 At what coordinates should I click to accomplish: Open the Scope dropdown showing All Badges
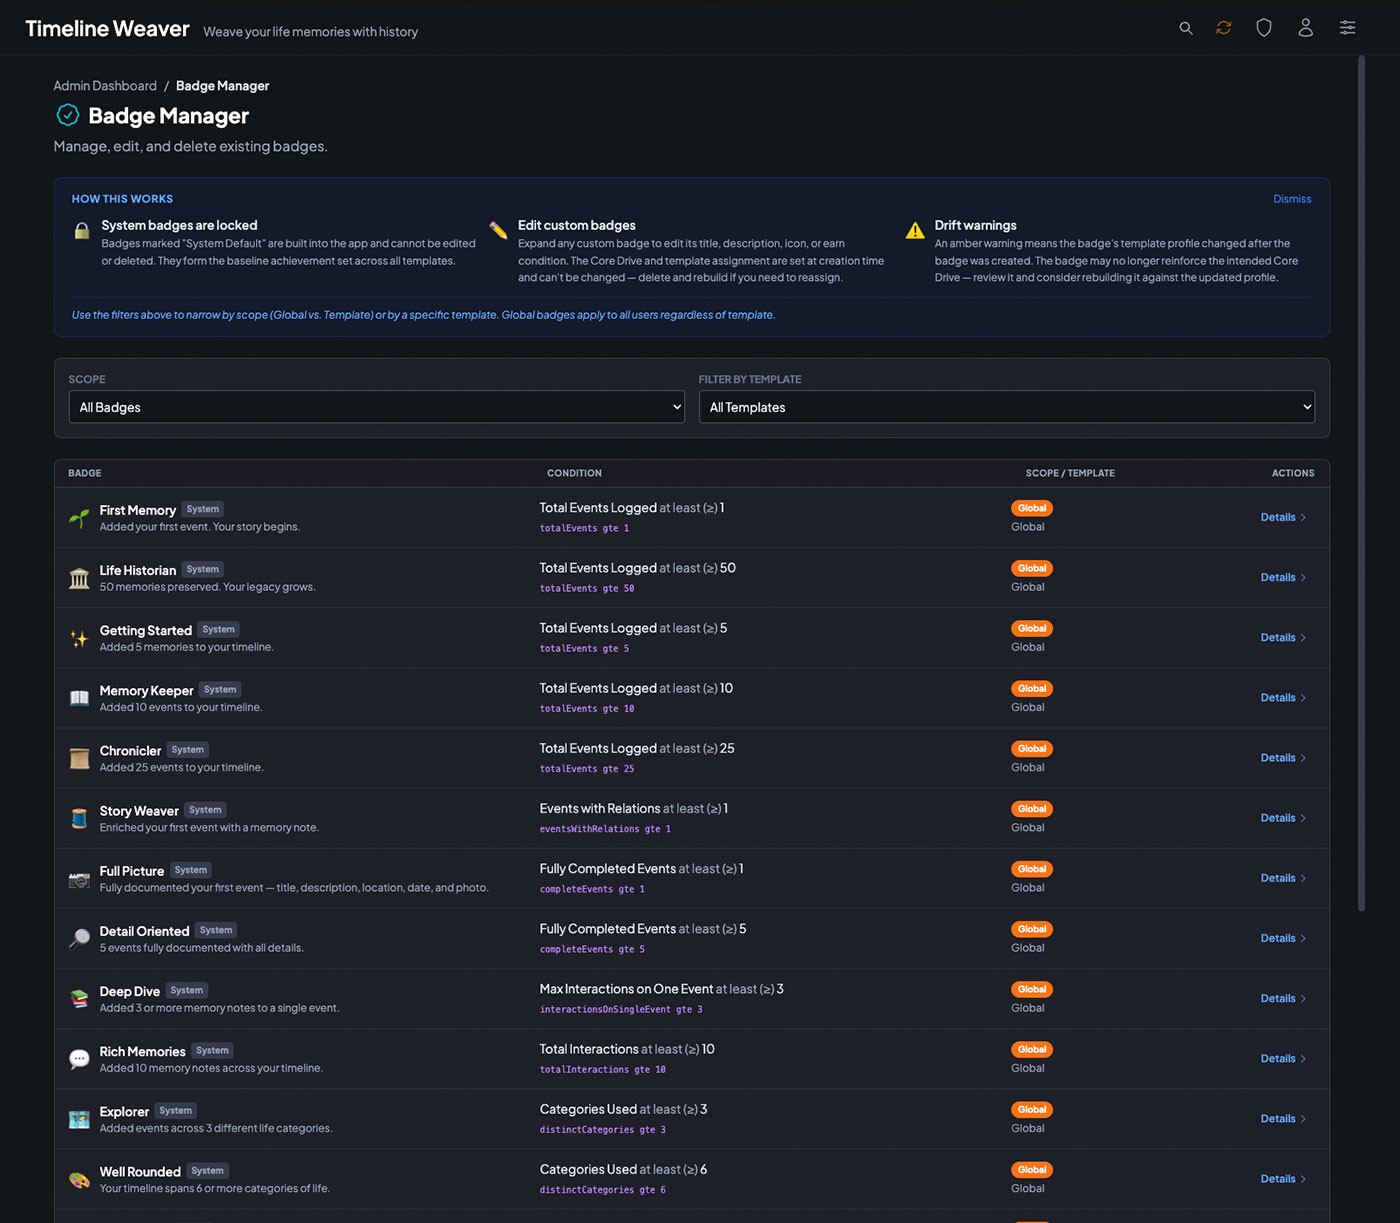tap(376, 407)
